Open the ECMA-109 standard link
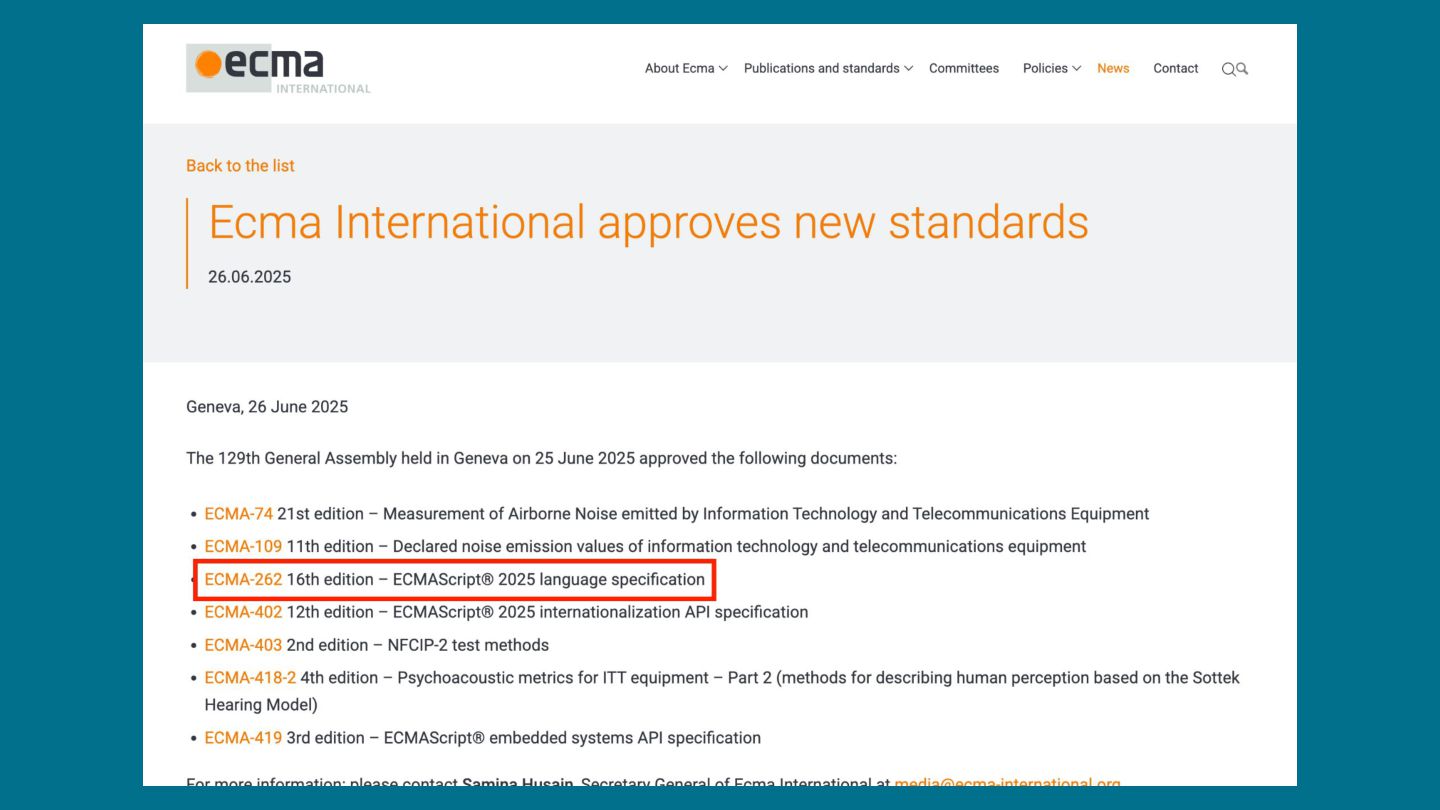This screenshot has width=1440, height=810. coord(243,547)
